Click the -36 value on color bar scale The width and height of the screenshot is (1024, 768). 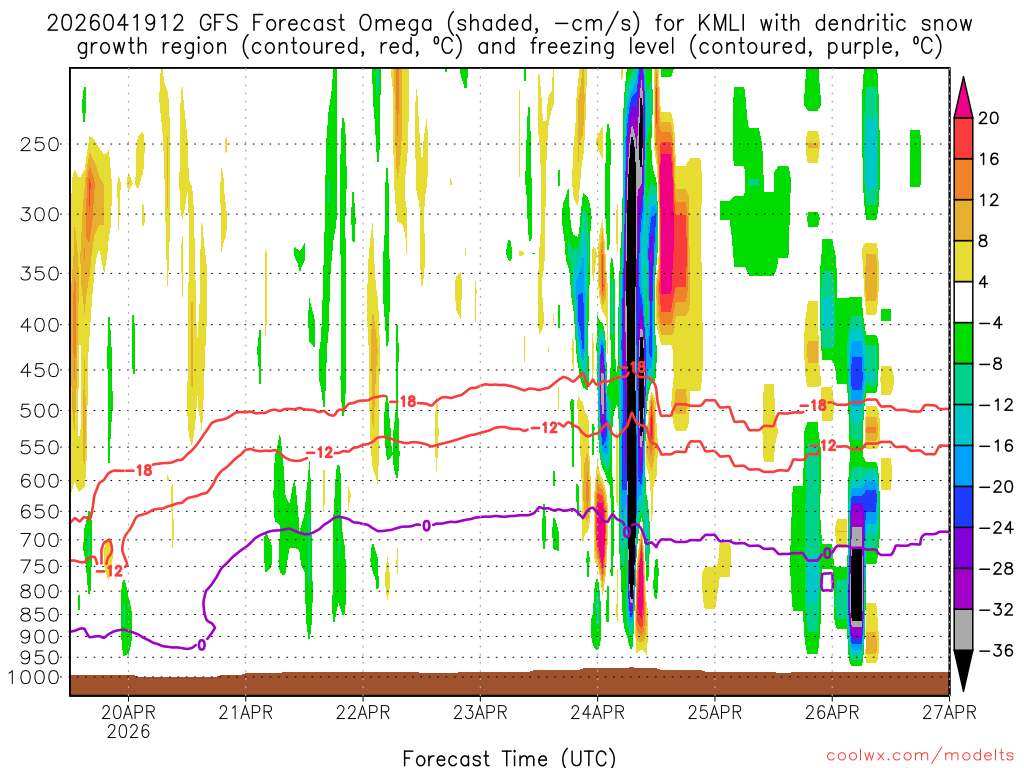996,650
